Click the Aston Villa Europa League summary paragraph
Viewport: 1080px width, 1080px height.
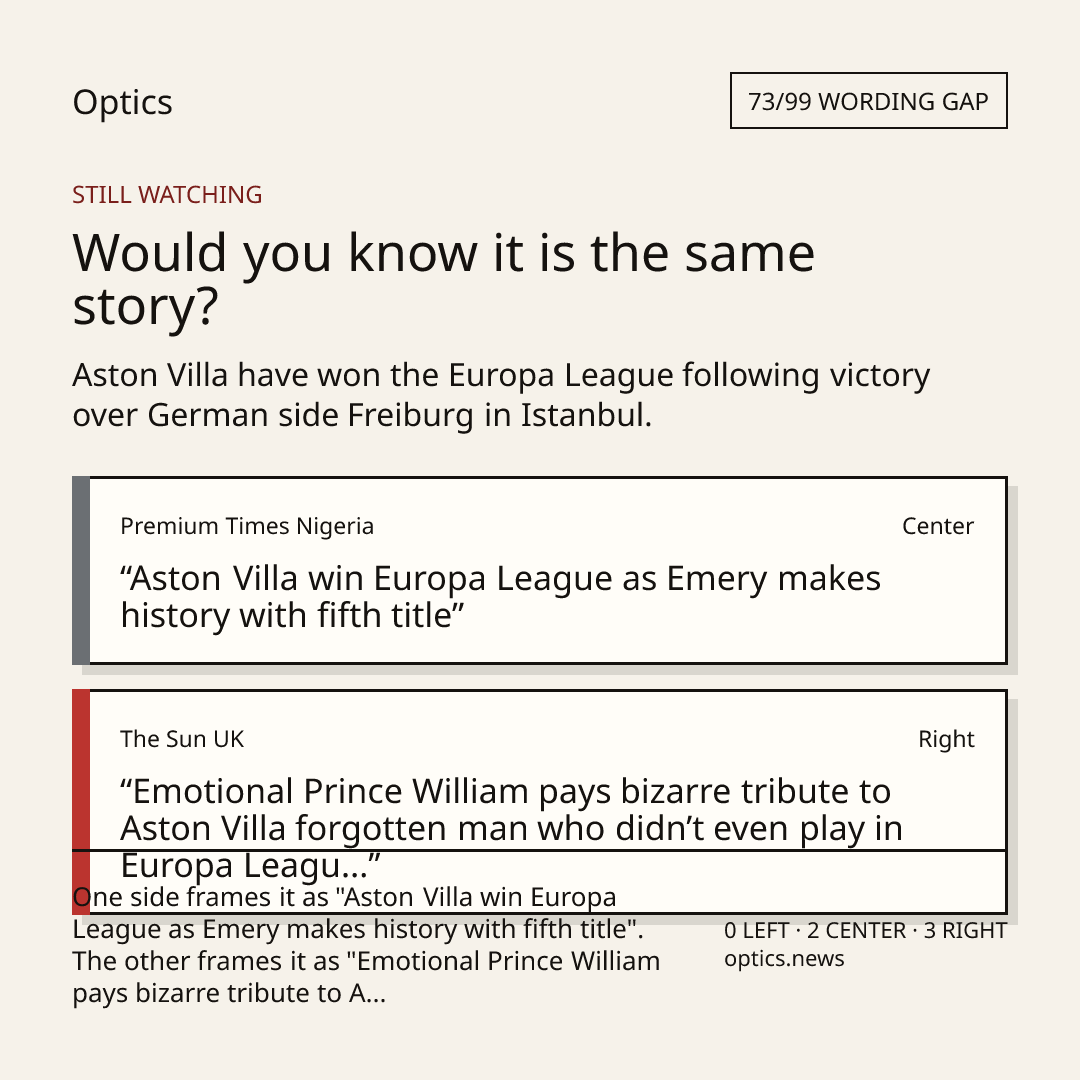tap(501, 395)
